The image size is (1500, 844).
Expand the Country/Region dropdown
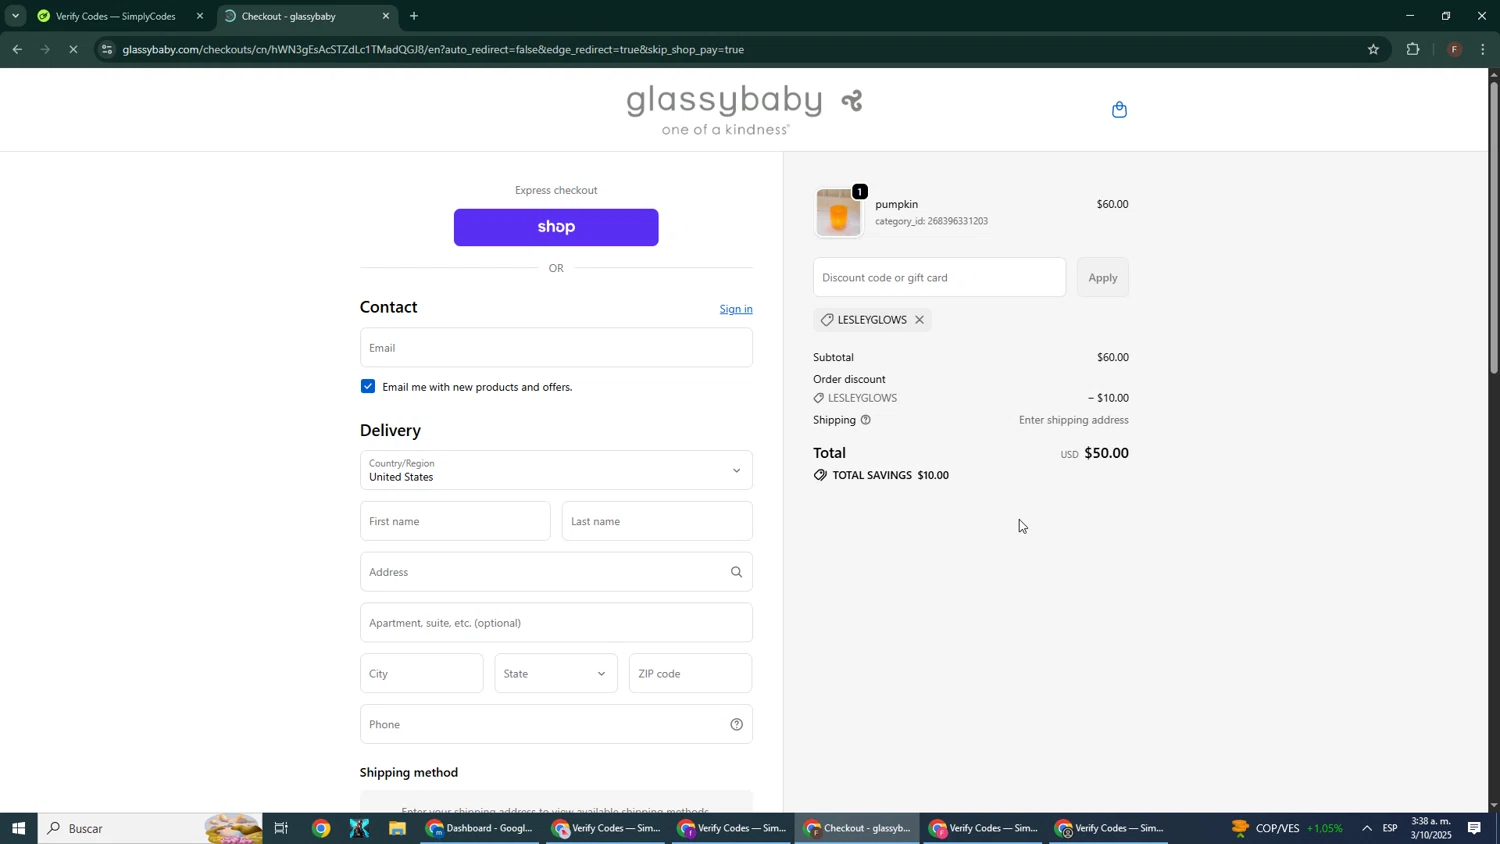(x=556, y=470)
